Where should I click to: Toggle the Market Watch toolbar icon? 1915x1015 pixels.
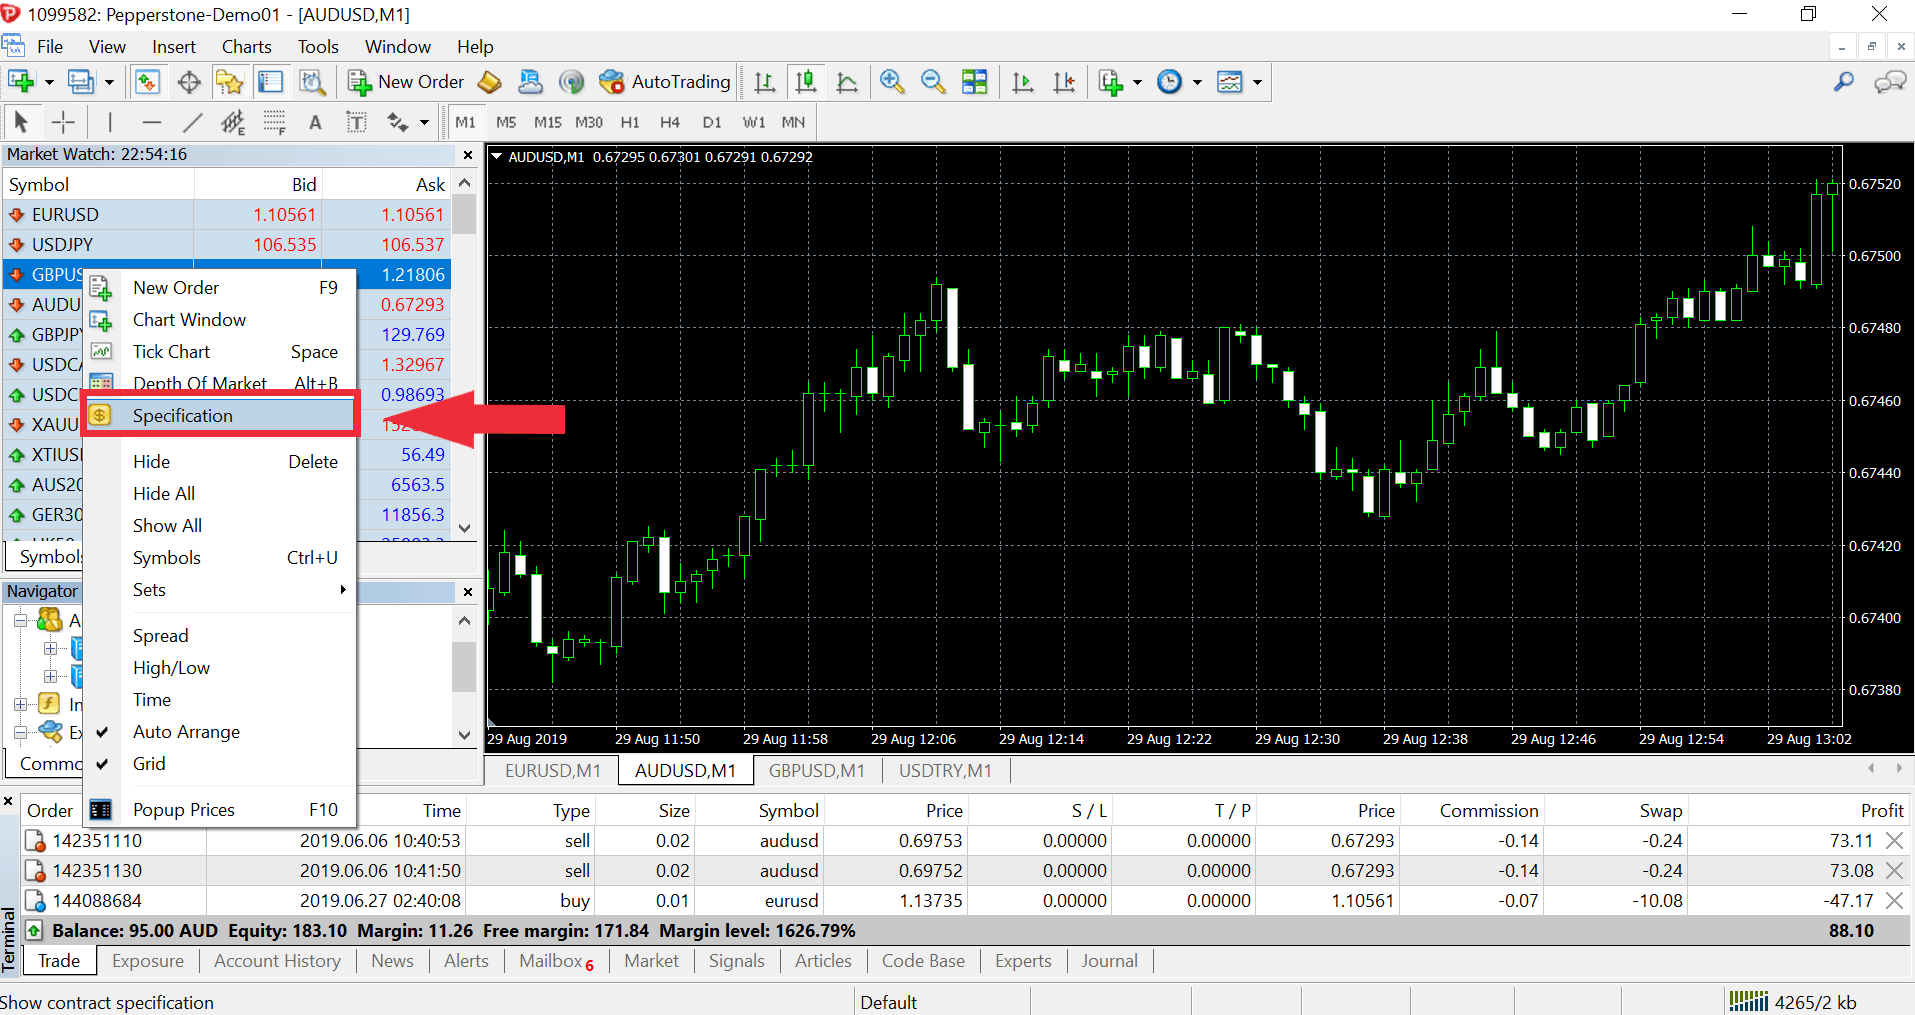[x=147, y=82]
